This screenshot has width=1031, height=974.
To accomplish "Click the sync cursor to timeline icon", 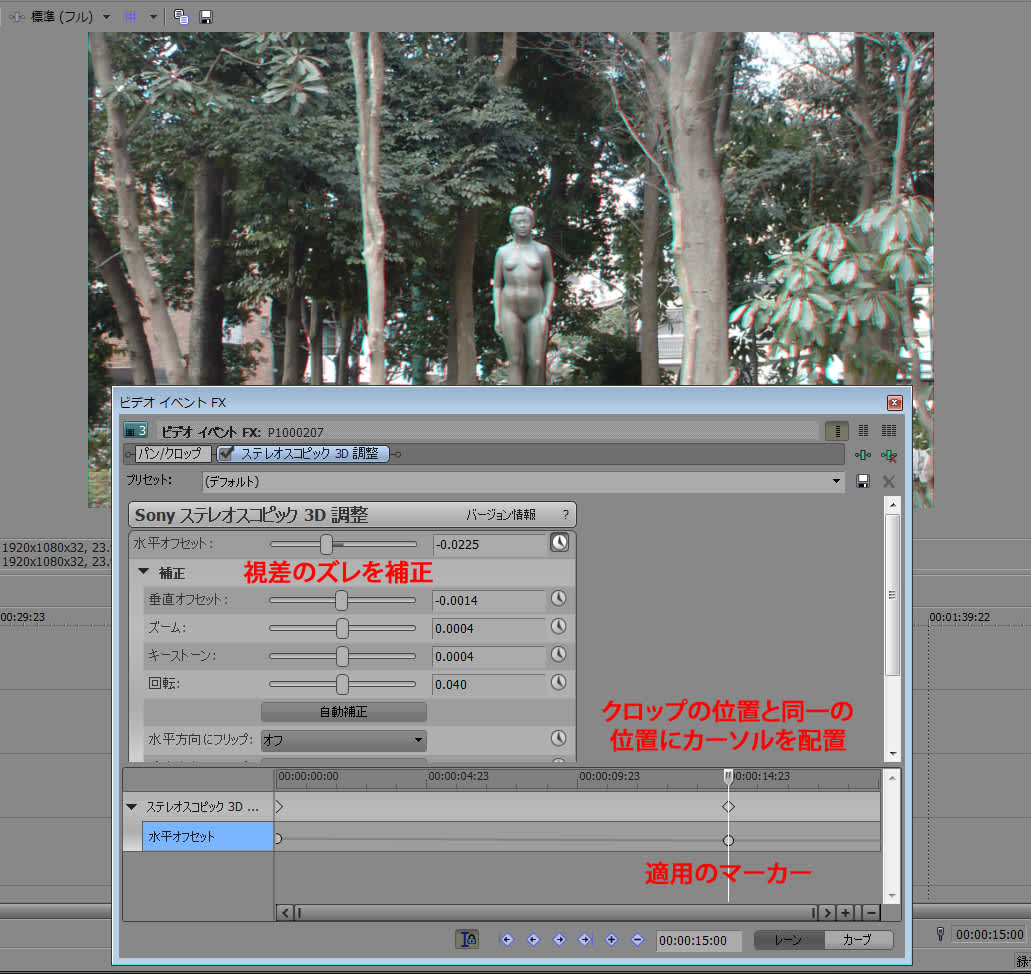I will [x=467, y=939].
